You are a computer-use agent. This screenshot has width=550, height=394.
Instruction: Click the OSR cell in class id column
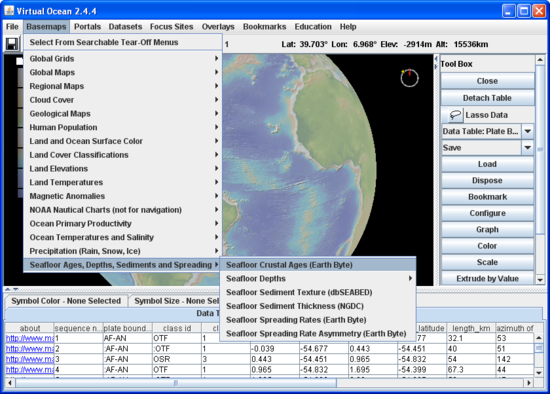tap(177, 359)
